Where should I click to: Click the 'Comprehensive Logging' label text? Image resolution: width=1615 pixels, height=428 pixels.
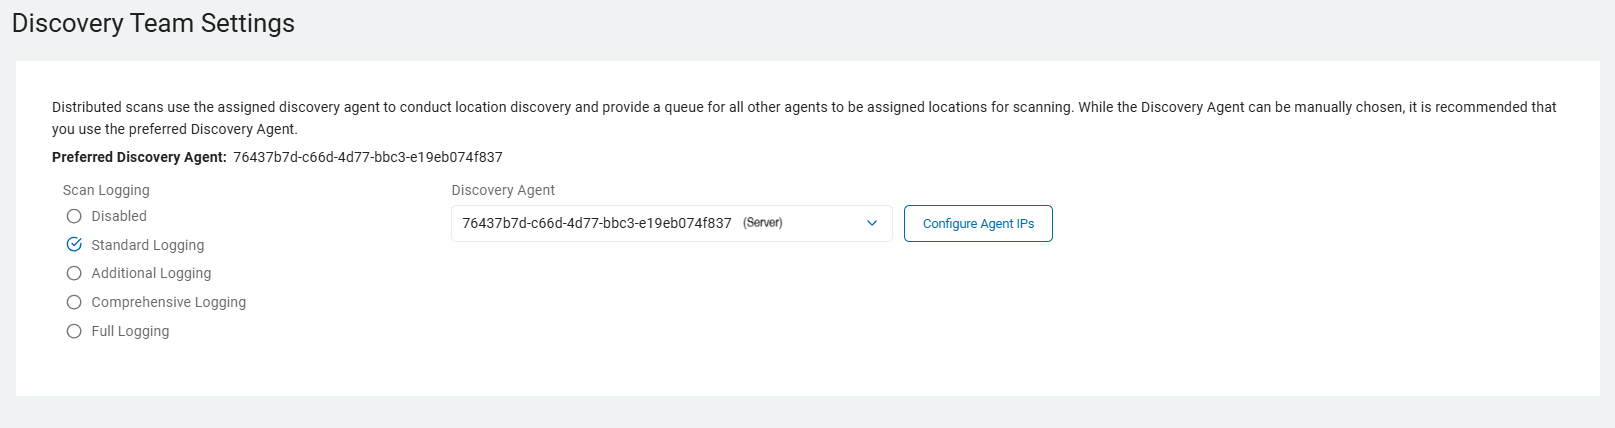168,302
